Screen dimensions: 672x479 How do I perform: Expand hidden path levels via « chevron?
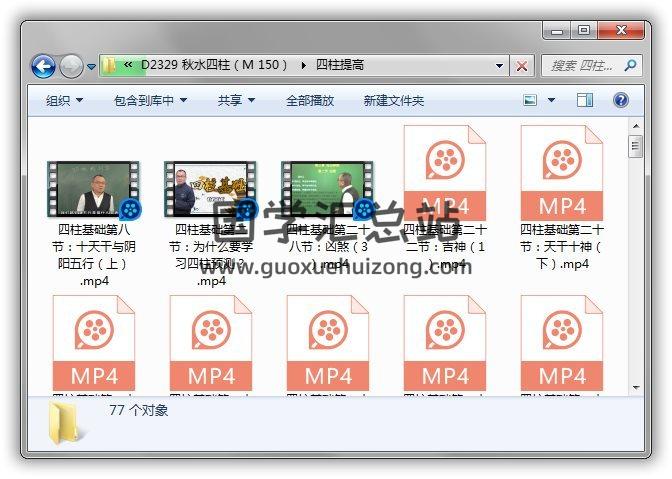tap(128, 65)
